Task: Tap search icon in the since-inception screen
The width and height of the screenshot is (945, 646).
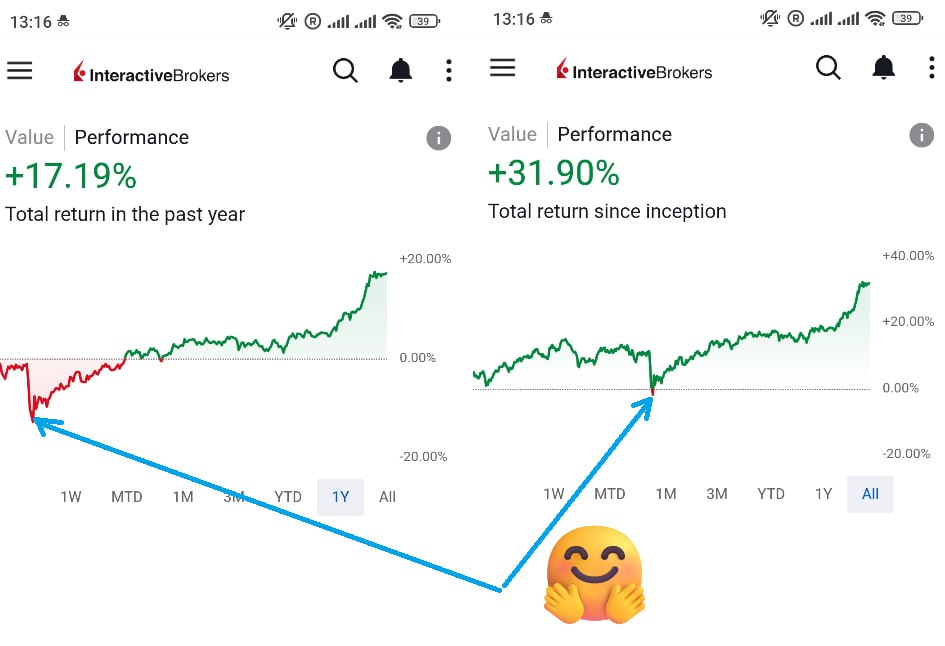Action: click(x=828, y=68)
